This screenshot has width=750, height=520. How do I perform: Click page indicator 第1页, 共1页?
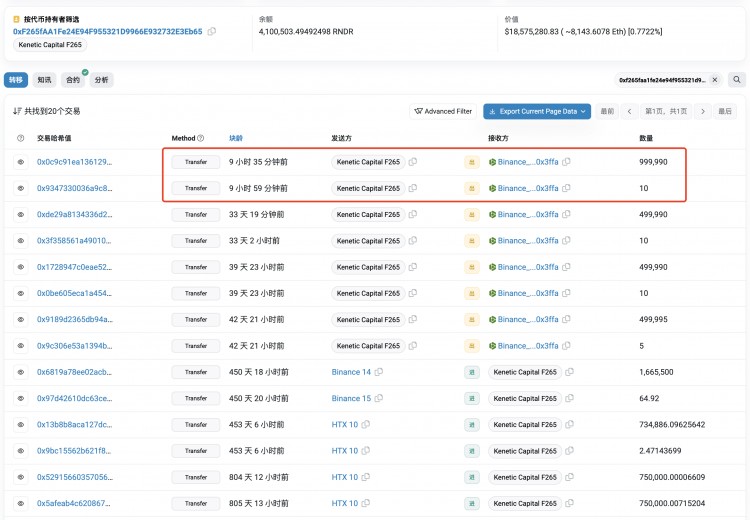pyautogui.click(x=666, y=111)
